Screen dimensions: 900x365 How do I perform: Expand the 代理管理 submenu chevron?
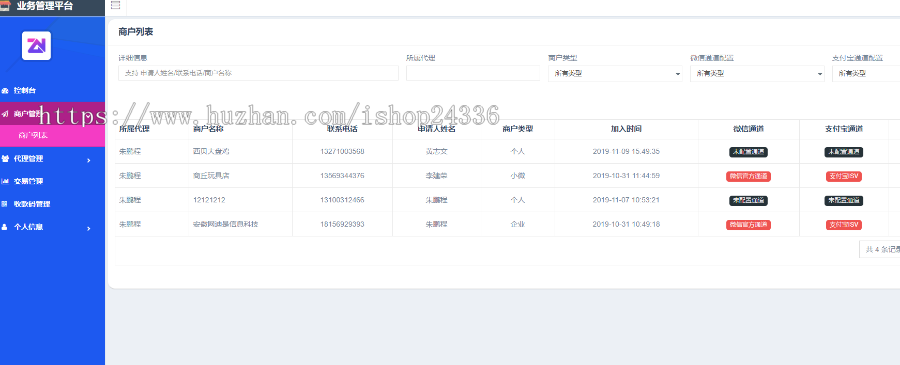pyautogui.click(x=88, y=160)
